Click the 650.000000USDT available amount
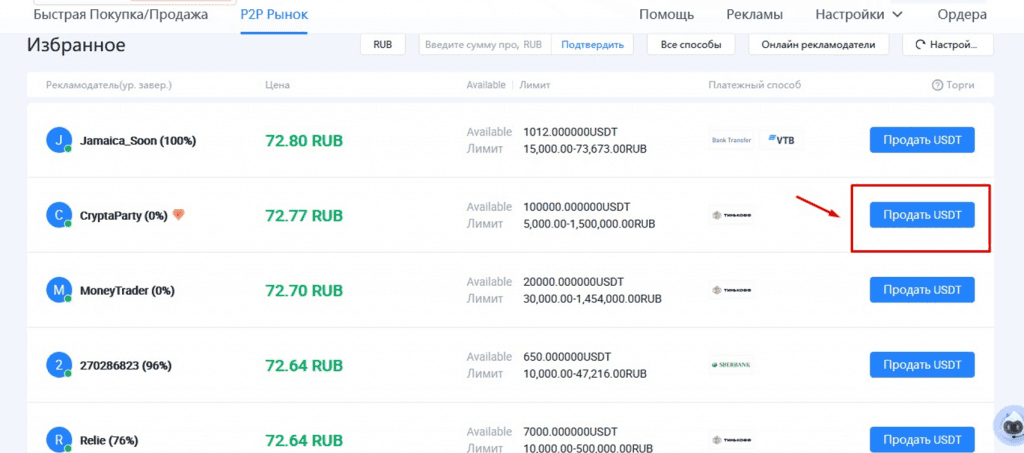Viewport: 1024px width, 453px height. coord(567,357)
